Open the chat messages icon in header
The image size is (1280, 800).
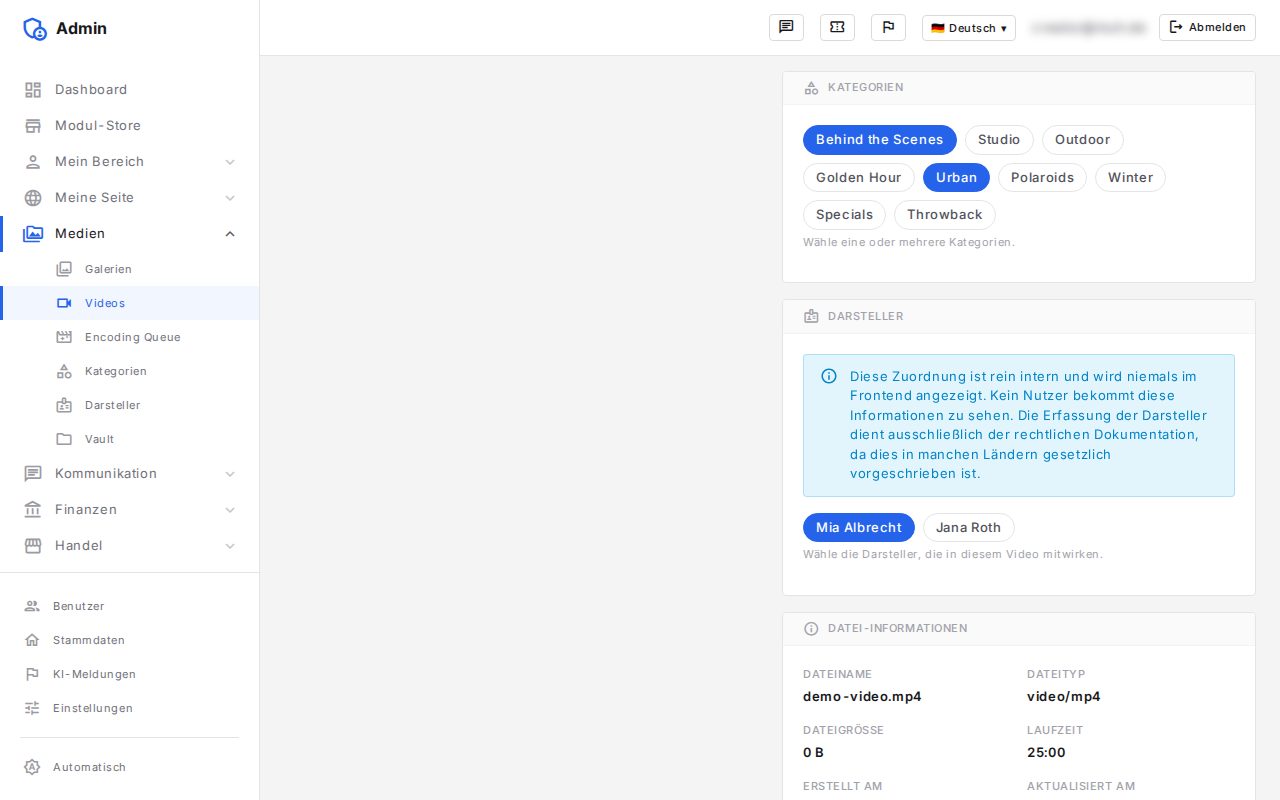point(786,27)
